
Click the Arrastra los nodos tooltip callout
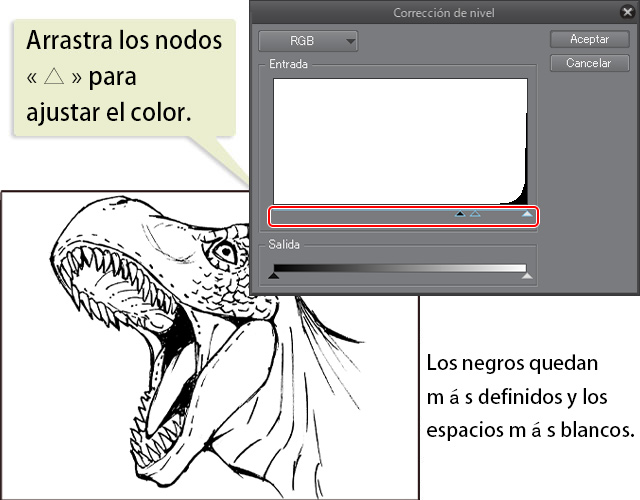tap(125, 78)
